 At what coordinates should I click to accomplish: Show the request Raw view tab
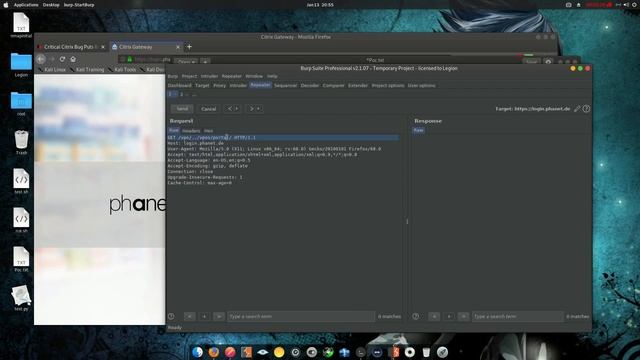173,130
